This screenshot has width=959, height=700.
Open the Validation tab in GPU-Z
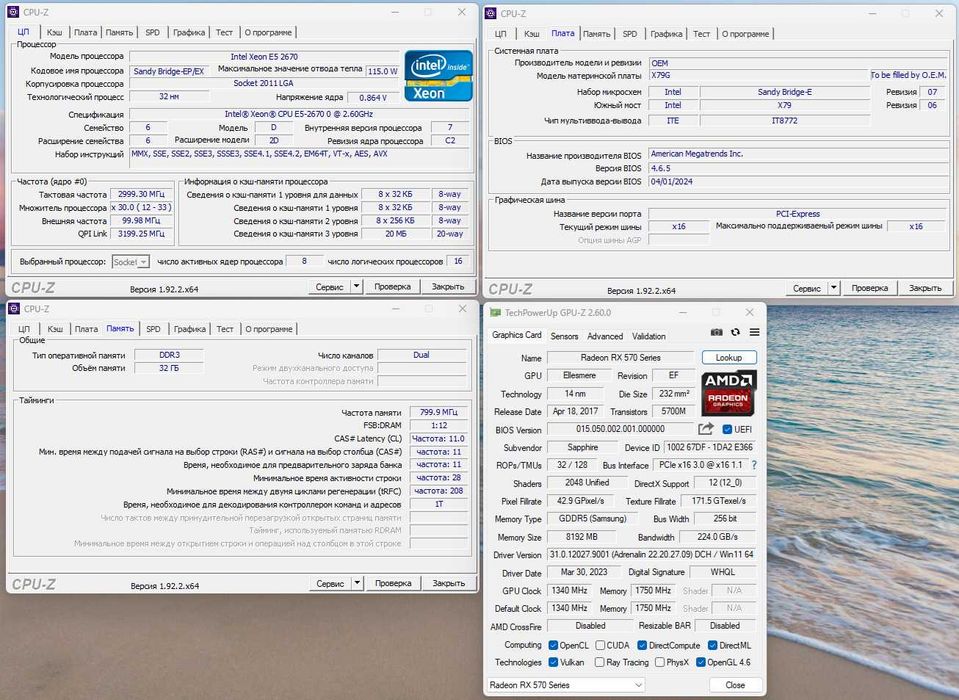649,336
